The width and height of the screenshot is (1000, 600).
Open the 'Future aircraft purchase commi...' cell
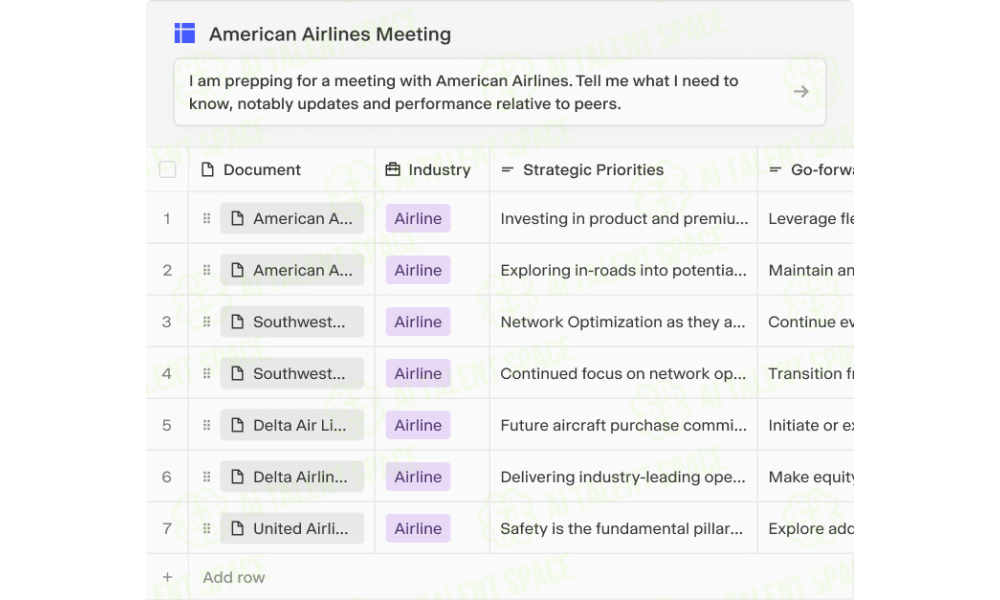[624, 425]
